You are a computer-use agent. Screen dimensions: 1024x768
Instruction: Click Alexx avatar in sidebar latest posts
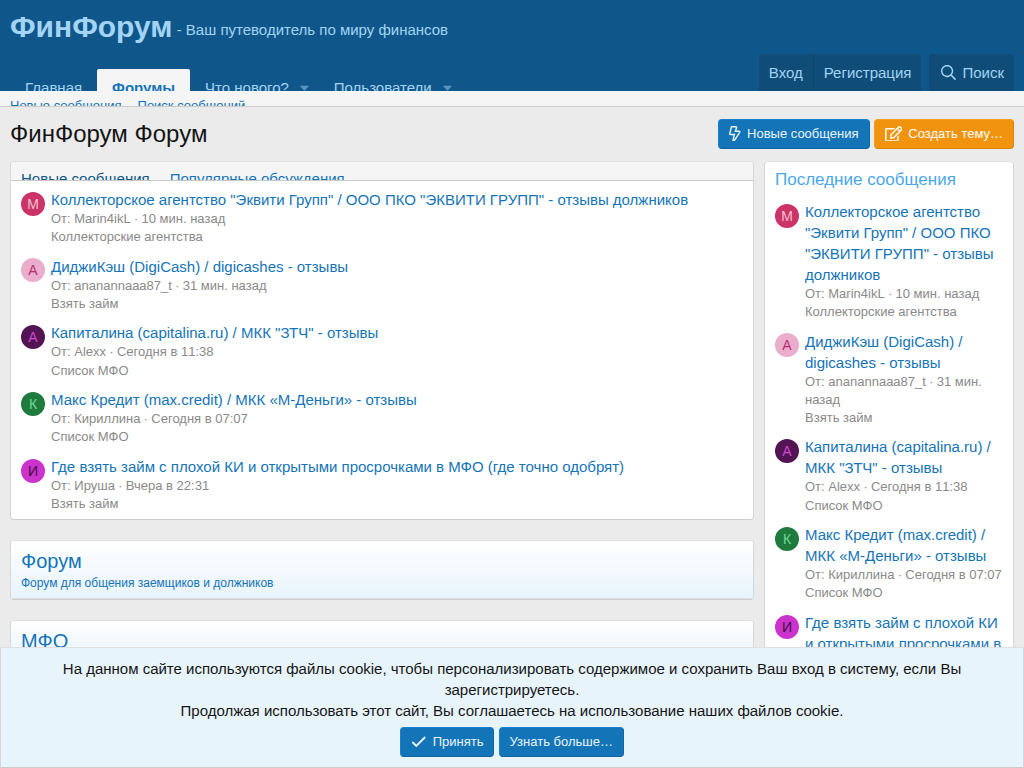787,451
